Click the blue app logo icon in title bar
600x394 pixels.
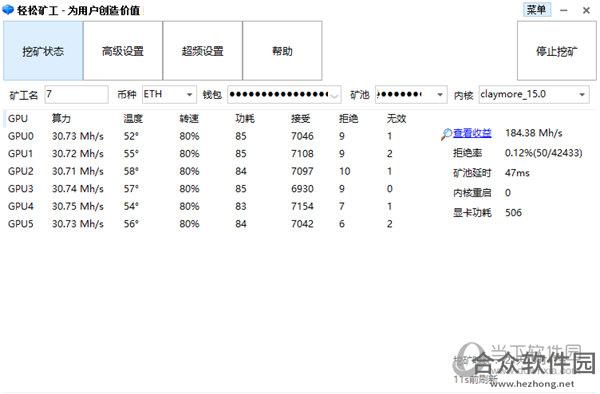click(x=8, y=10)
